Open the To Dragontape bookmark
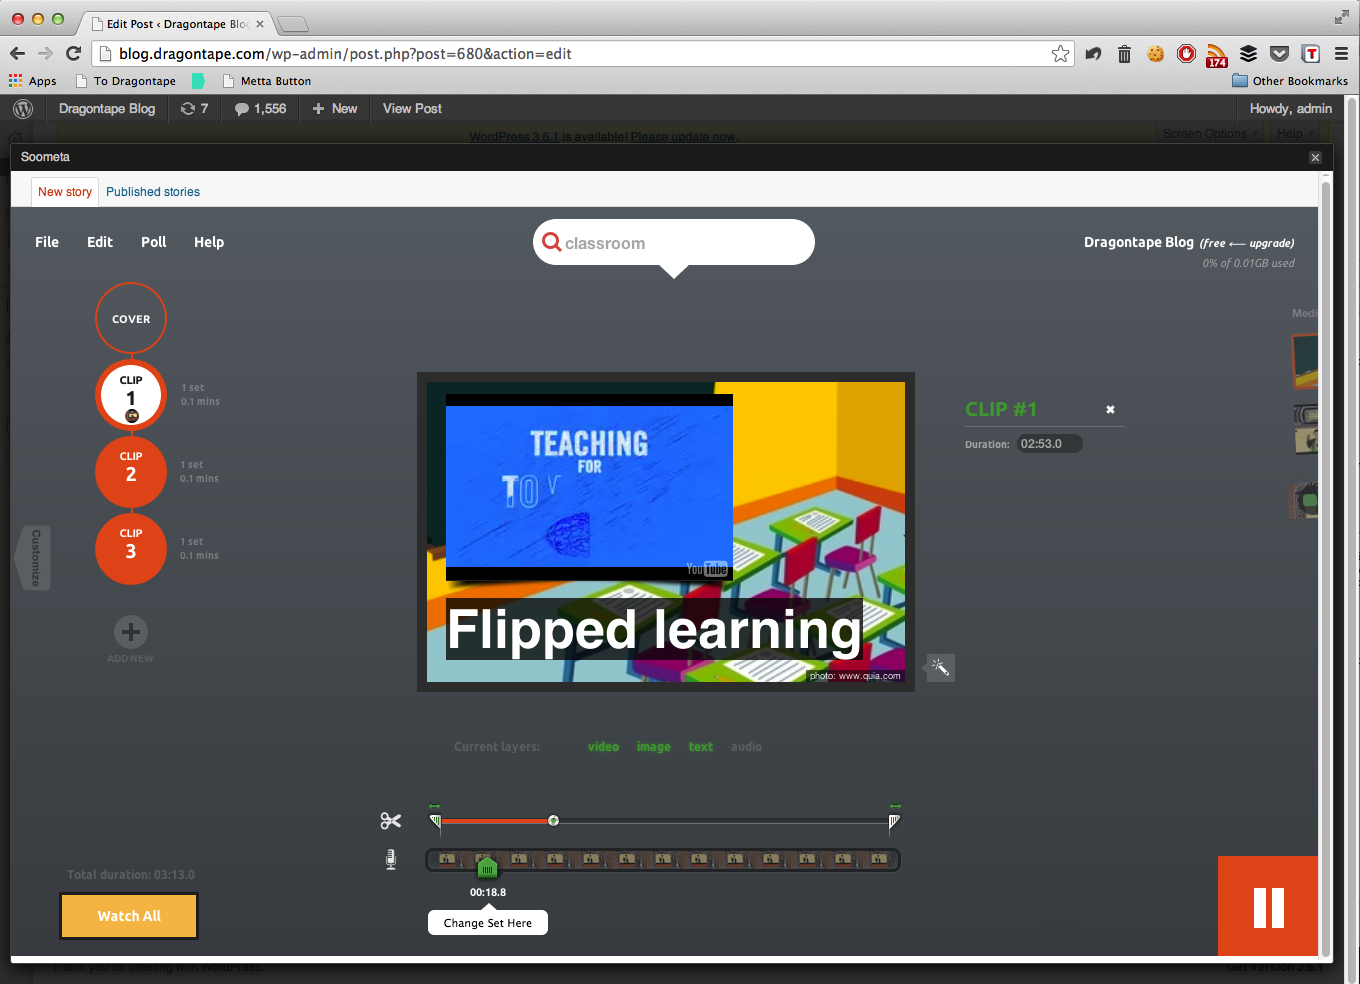Image resolution: width=1360 pixels, height=984 pixels. (125, 81)
